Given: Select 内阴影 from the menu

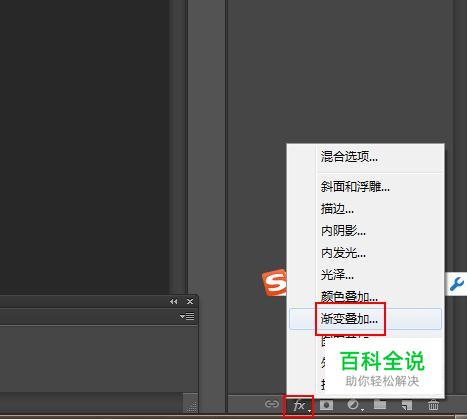Looking at the screenshot, I should [366, 231].
